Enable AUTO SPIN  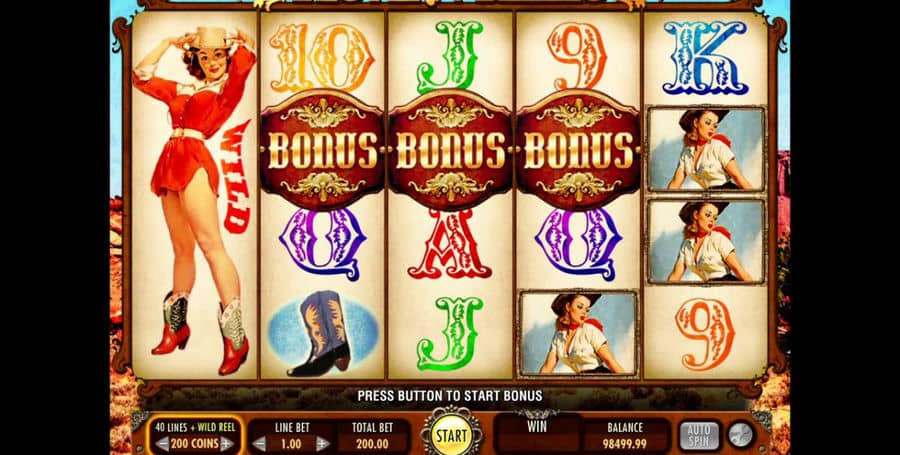tap(700, 435)
